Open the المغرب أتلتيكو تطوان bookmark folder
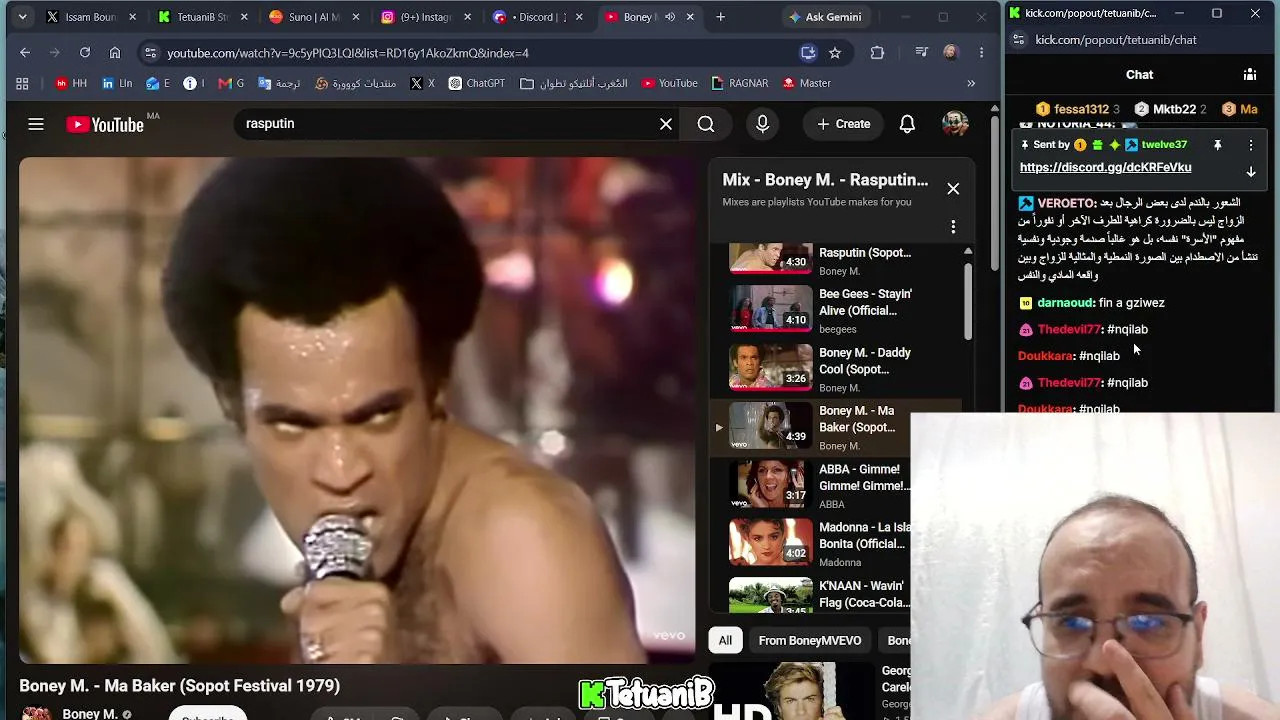The width and height of the screenshot is (1280, 720). click(x=574, y=84)
